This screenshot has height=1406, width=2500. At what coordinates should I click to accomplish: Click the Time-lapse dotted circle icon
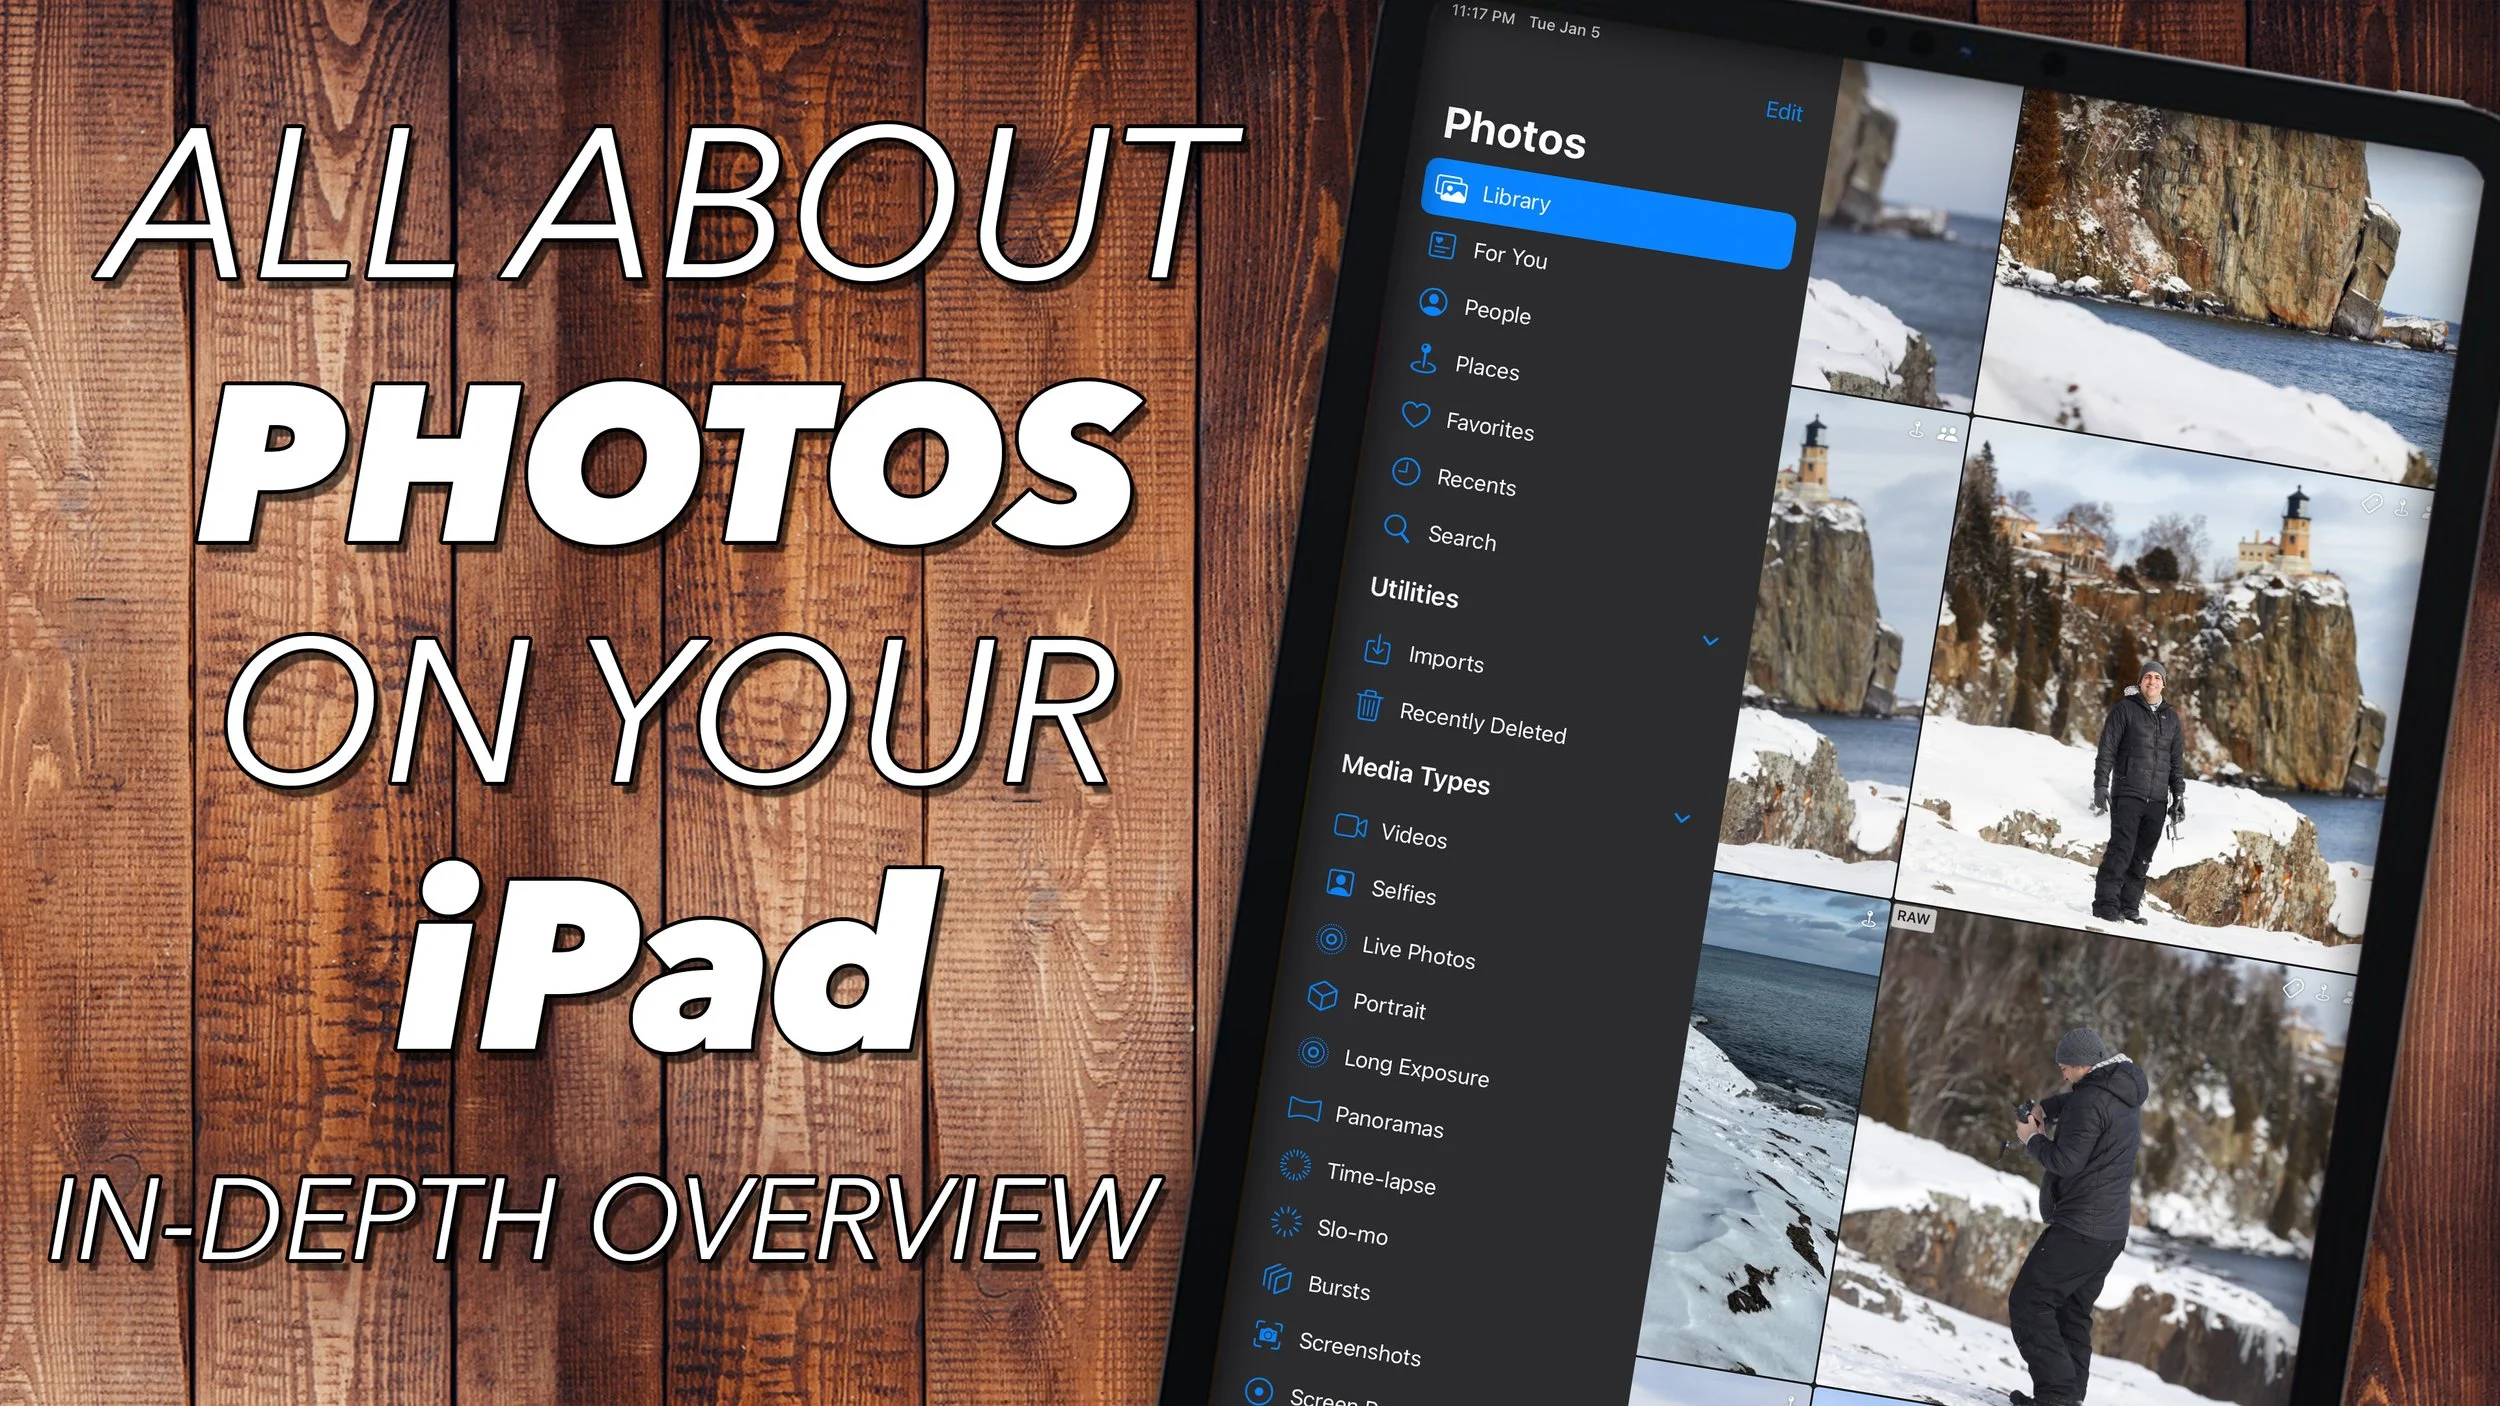1295,1165
